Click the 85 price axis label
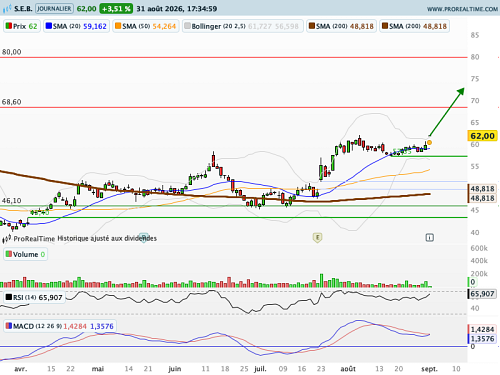The image size is (500, 375). [x=475, y=35]
